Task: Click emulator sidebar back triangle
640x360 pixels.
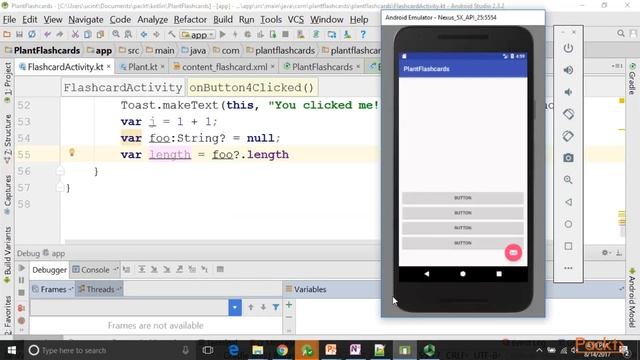Action: (x=568, y=202)
